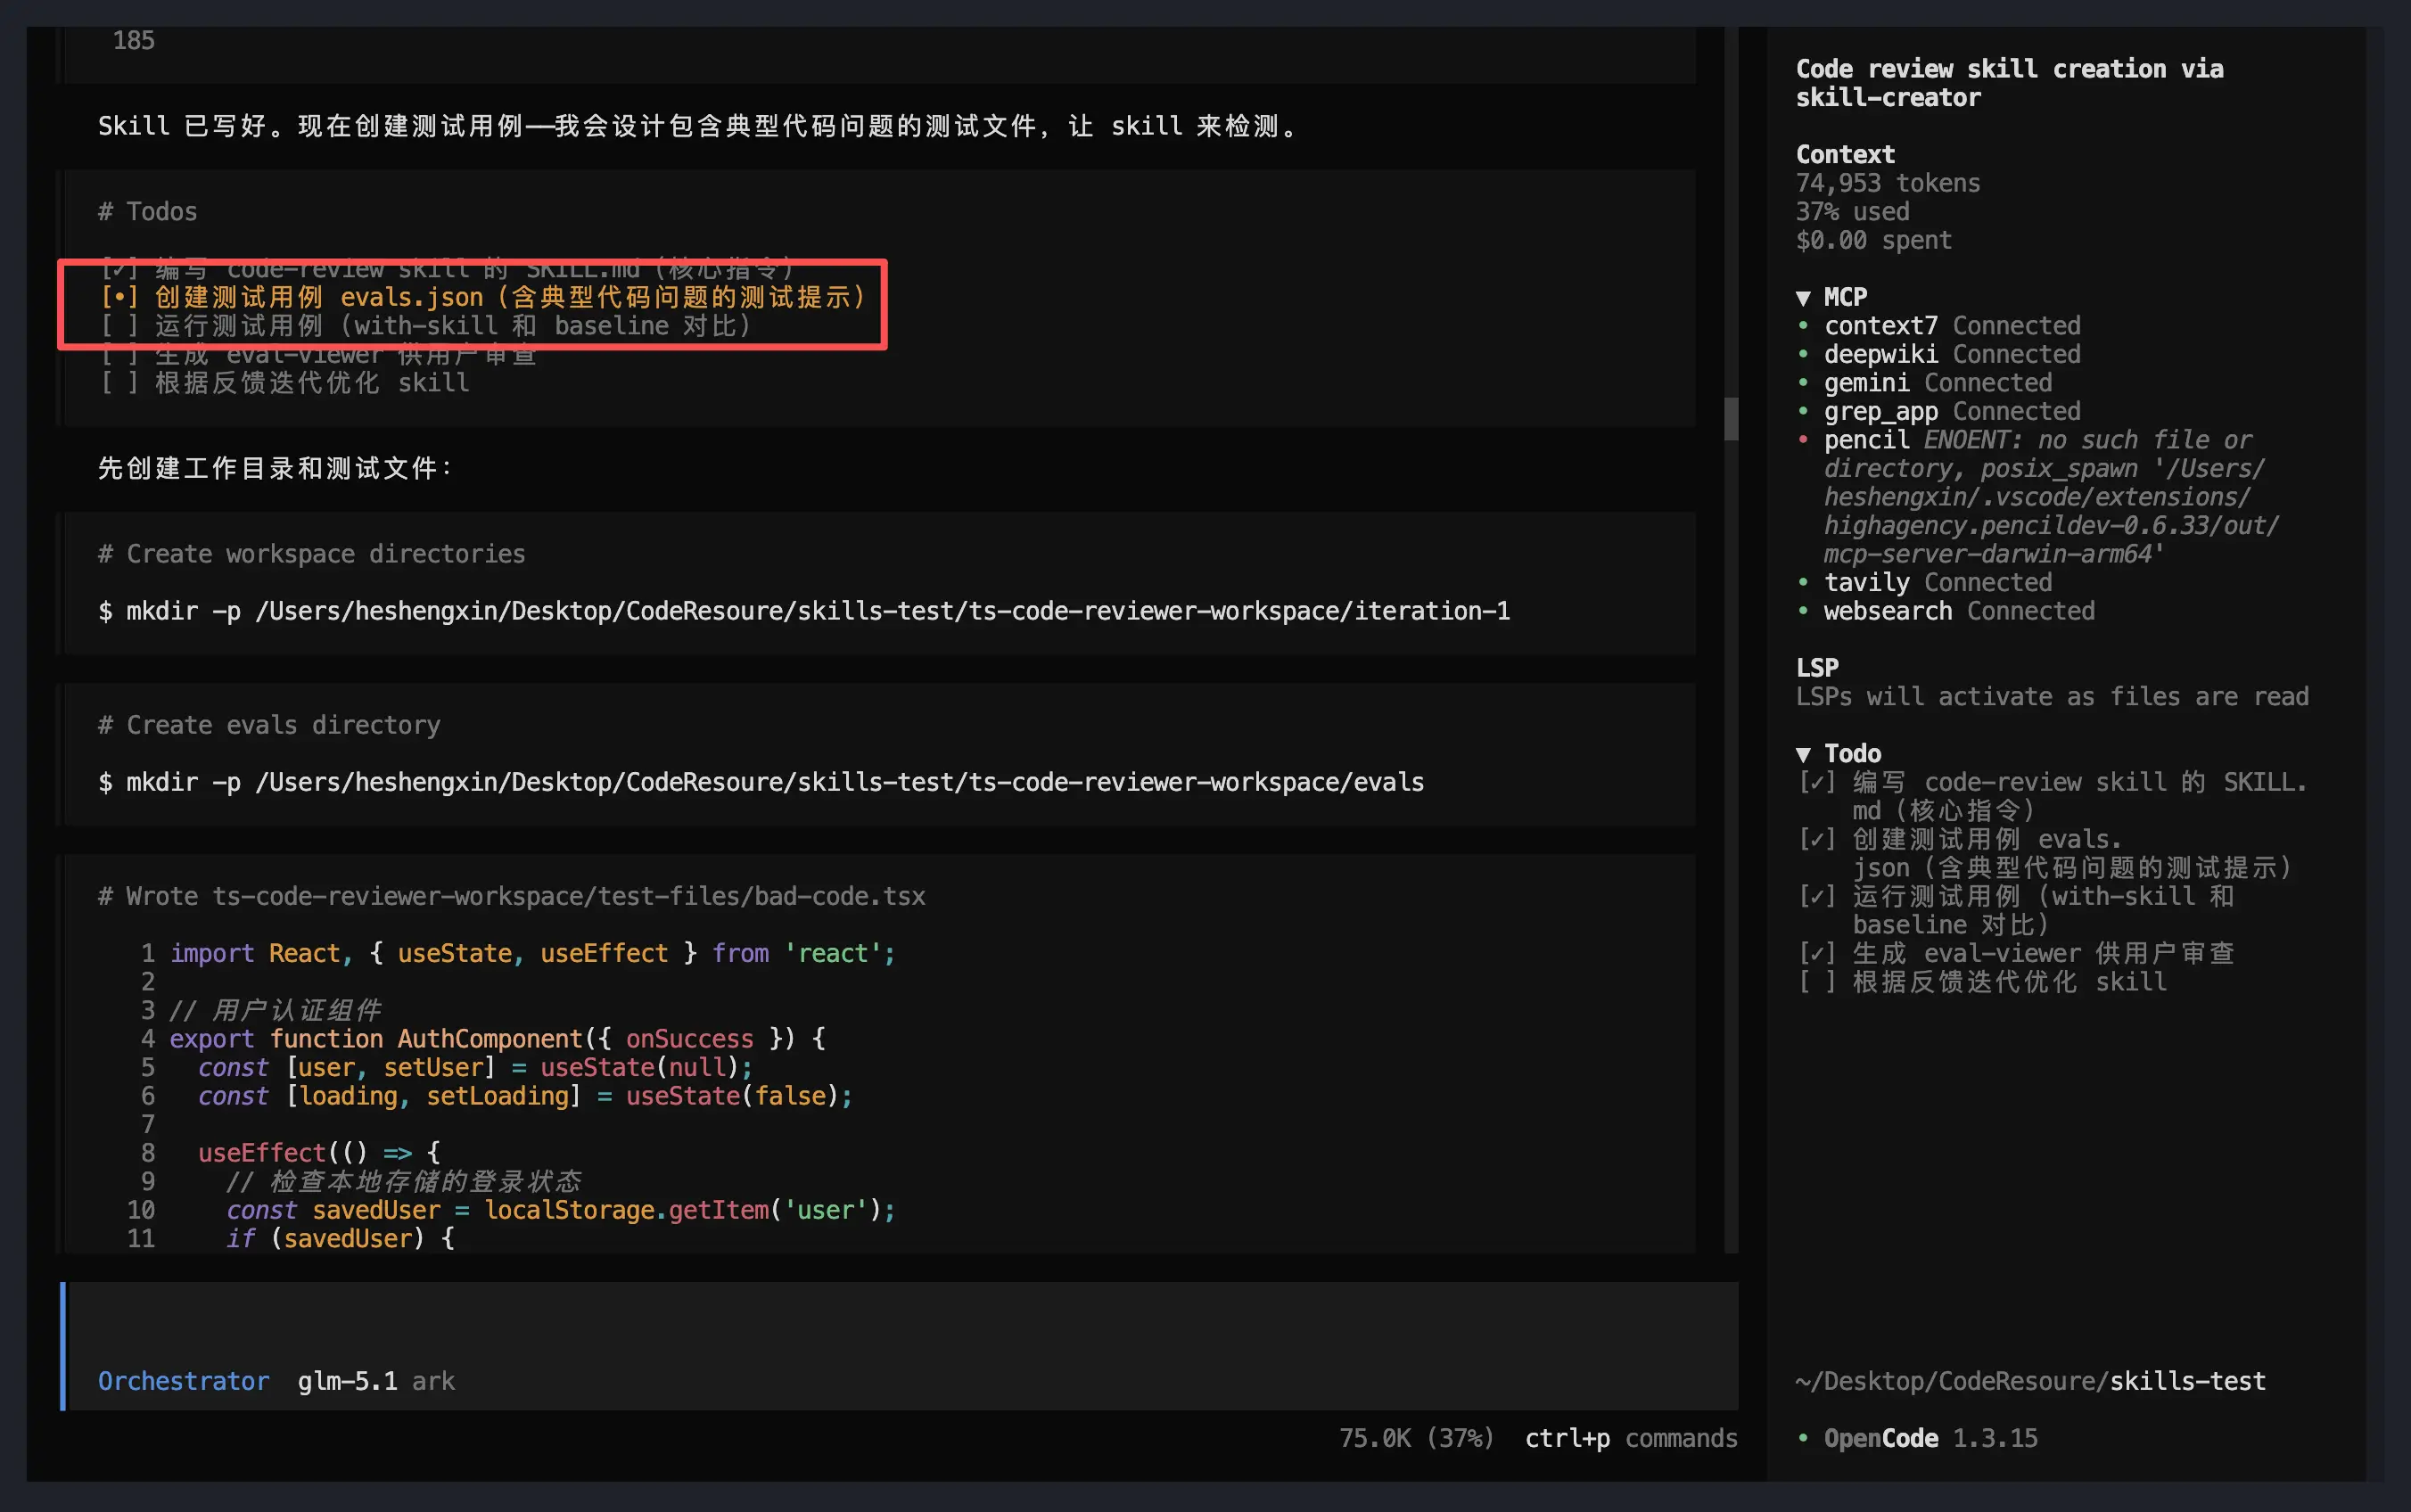The height and width of the screenshot is (1512, 2411).
Task: Collapse the Todo section triangle in the sidebar
Action: (1803, 754)
